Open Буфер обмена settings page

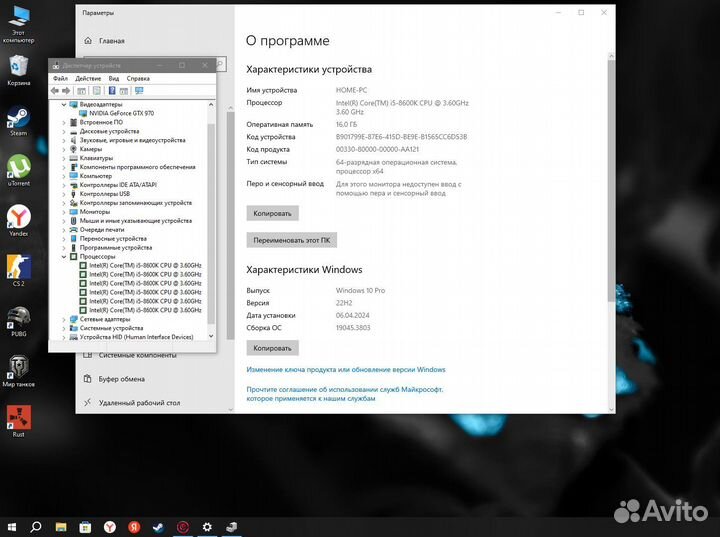pyautogui.click(x=114, y=379)
